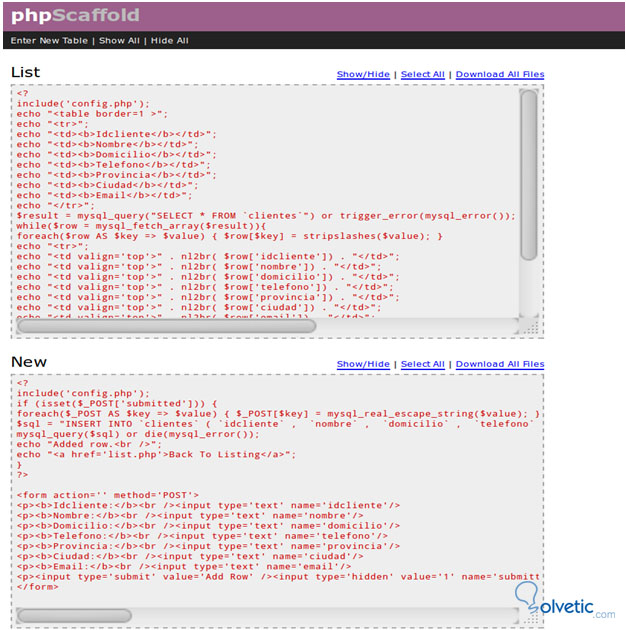Click the Ciudad header echo line in List

pos(107,185)
